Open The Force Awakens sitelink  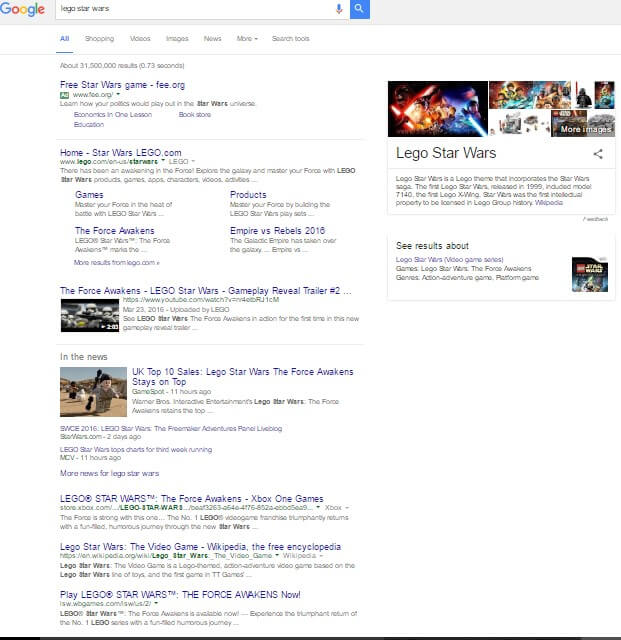point(114,231)
